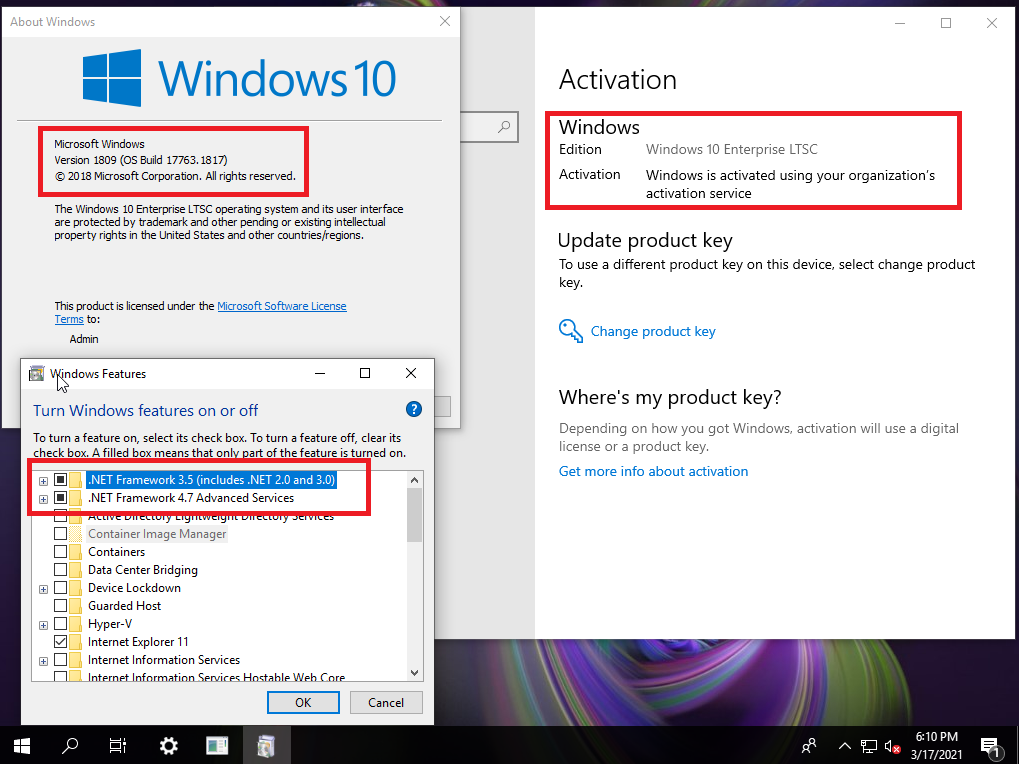Click the Admin licensee name
This screenshot has width=1019, height=764.
[84, 339]
